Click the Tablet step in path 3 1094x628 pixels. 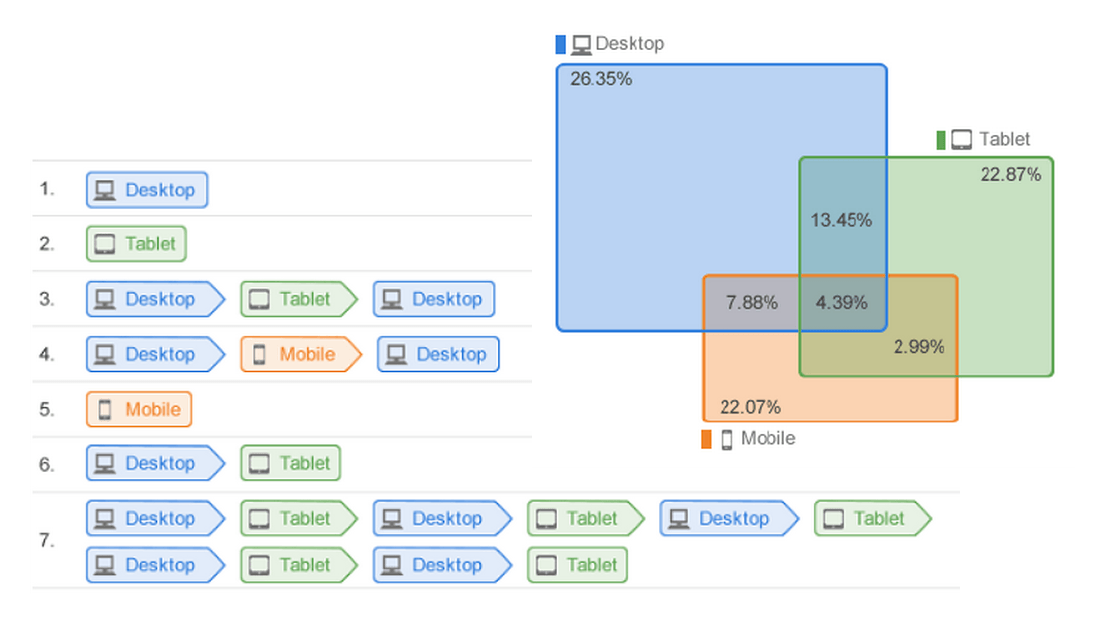click(298, 299)
